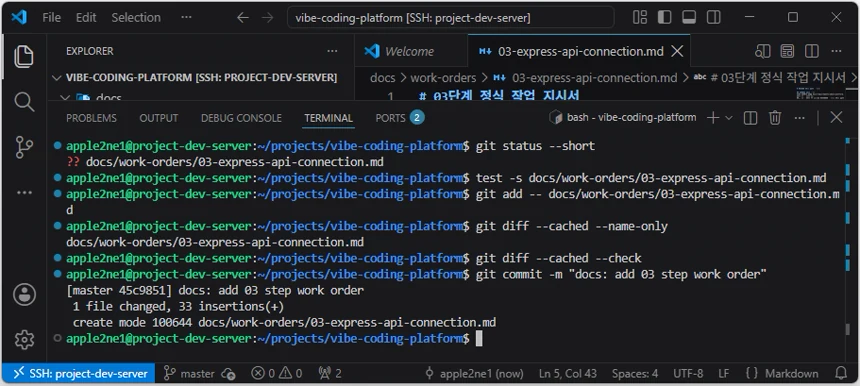Select the bash - vibe-coding-platform terminal
The height and width of the screenshot is (386, 860).
click(623, 117)
